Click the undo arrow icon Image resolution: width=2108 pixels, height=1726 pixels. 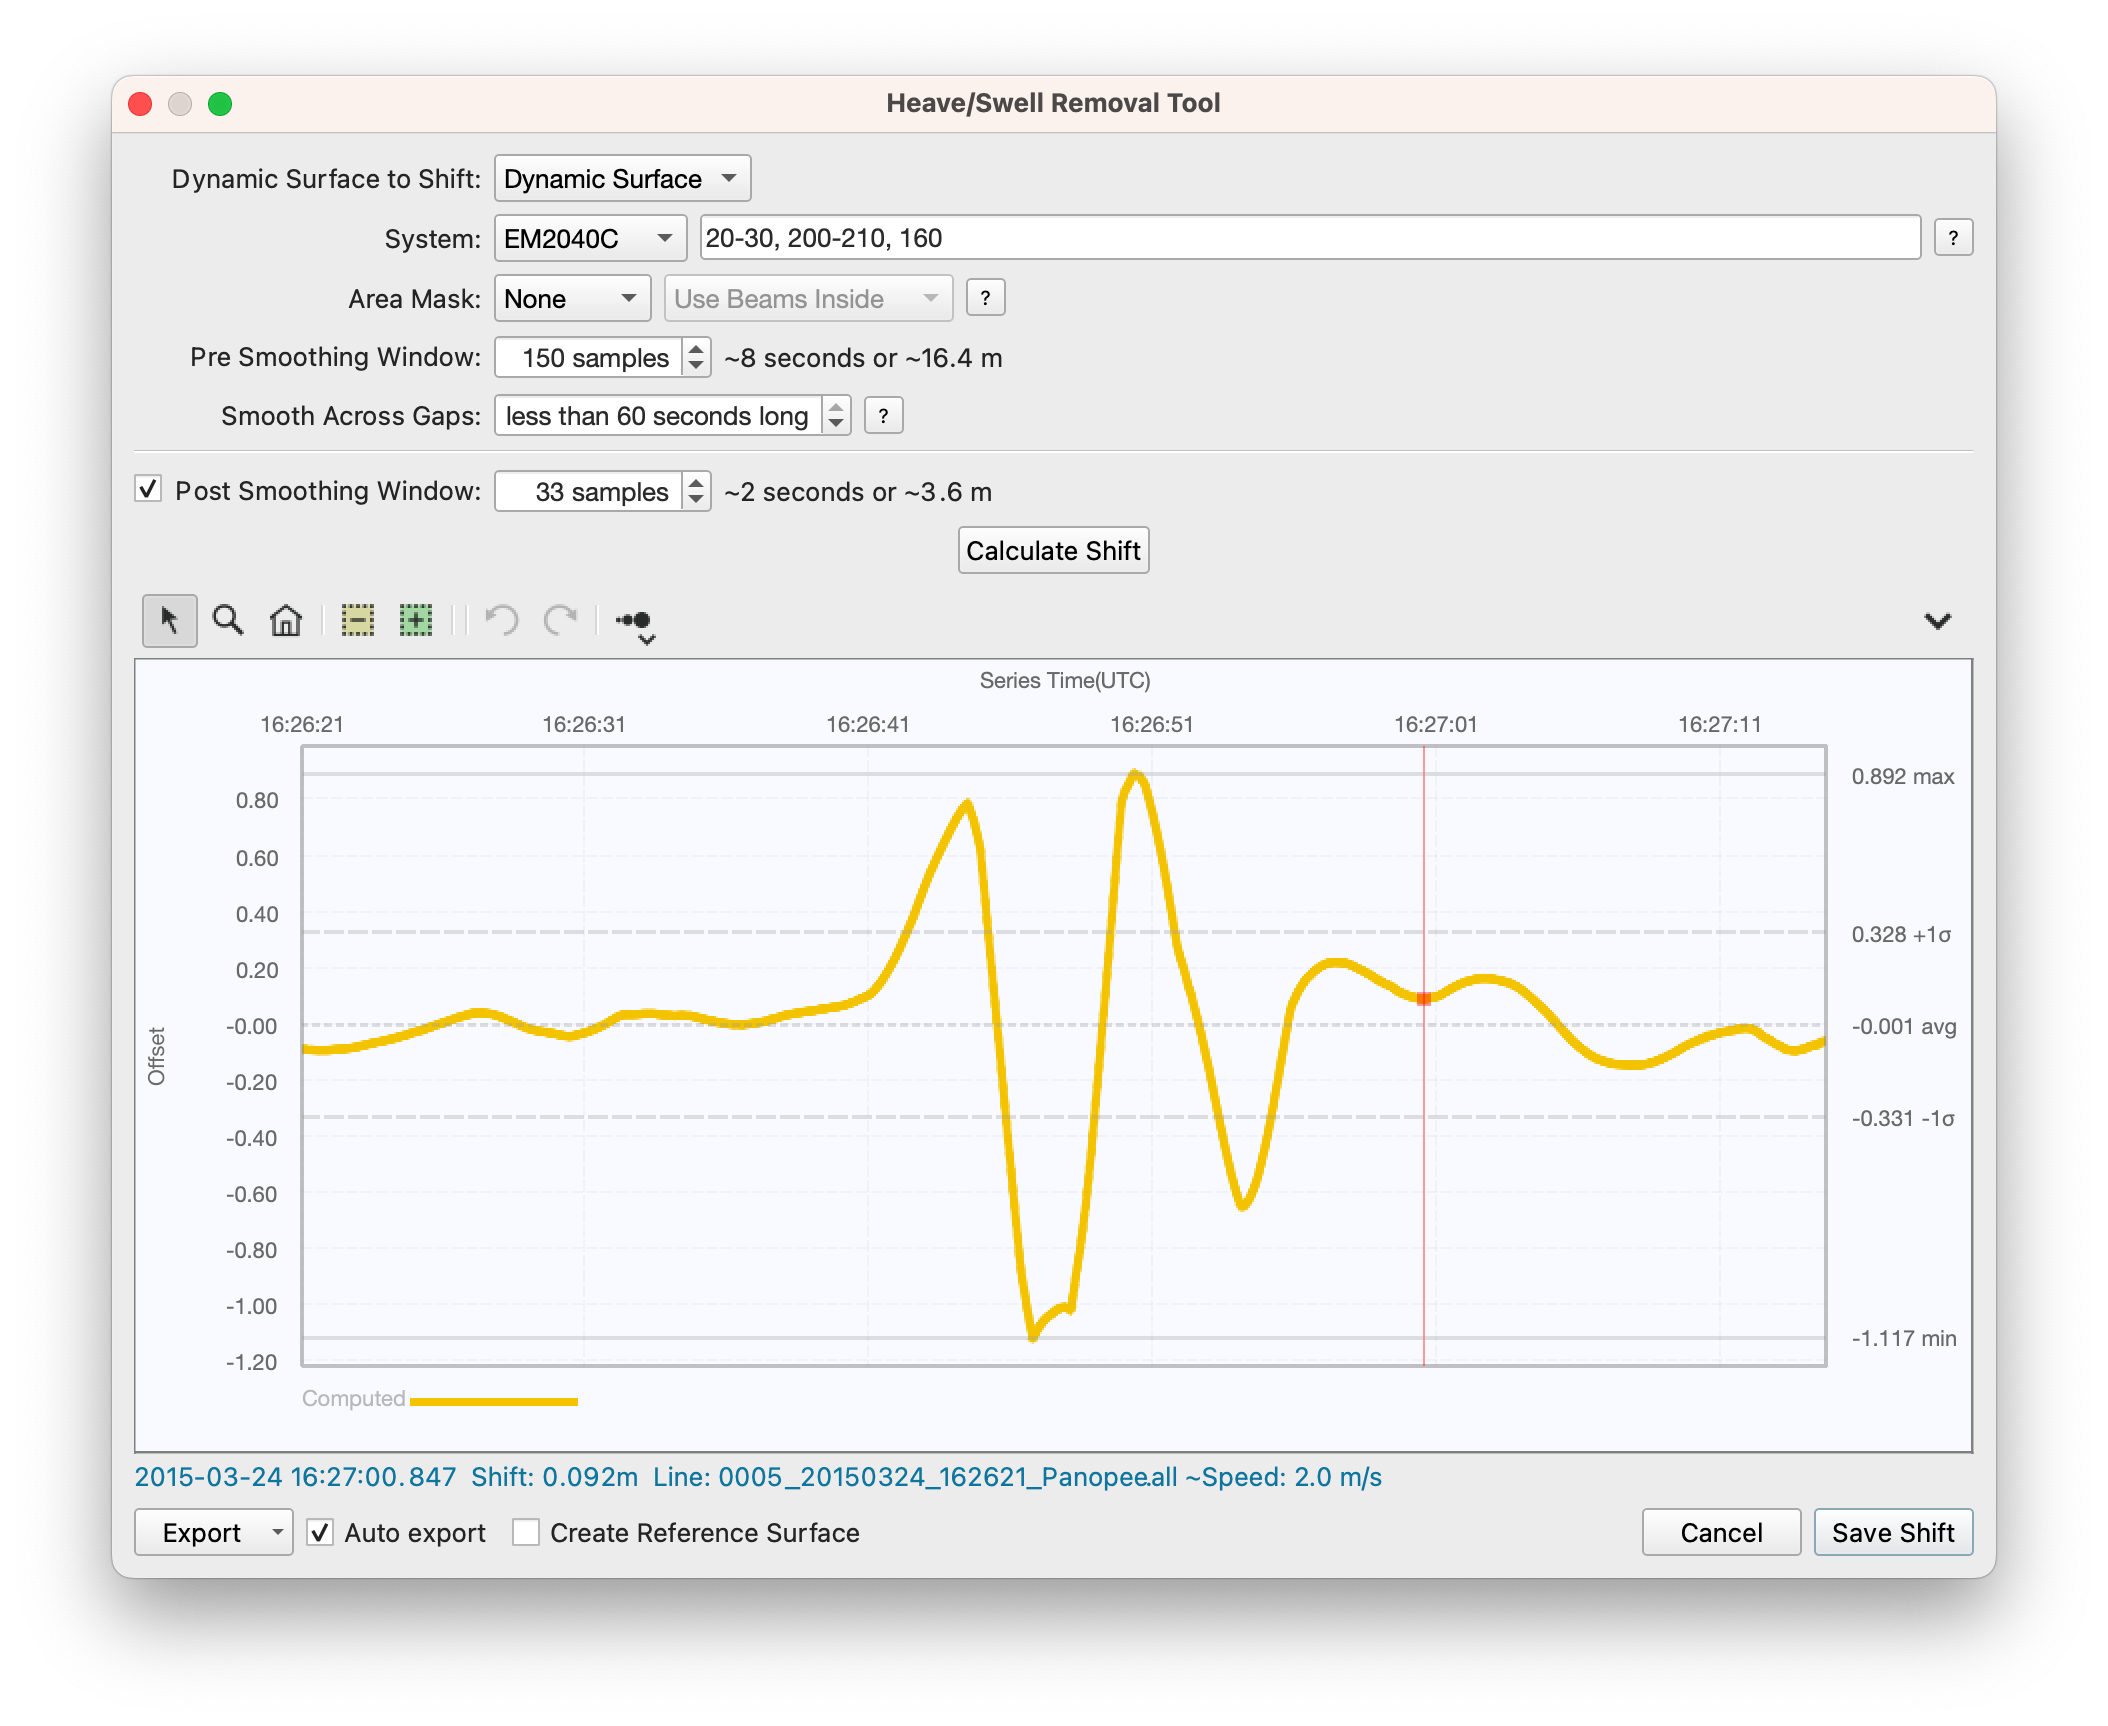(501, 621)
